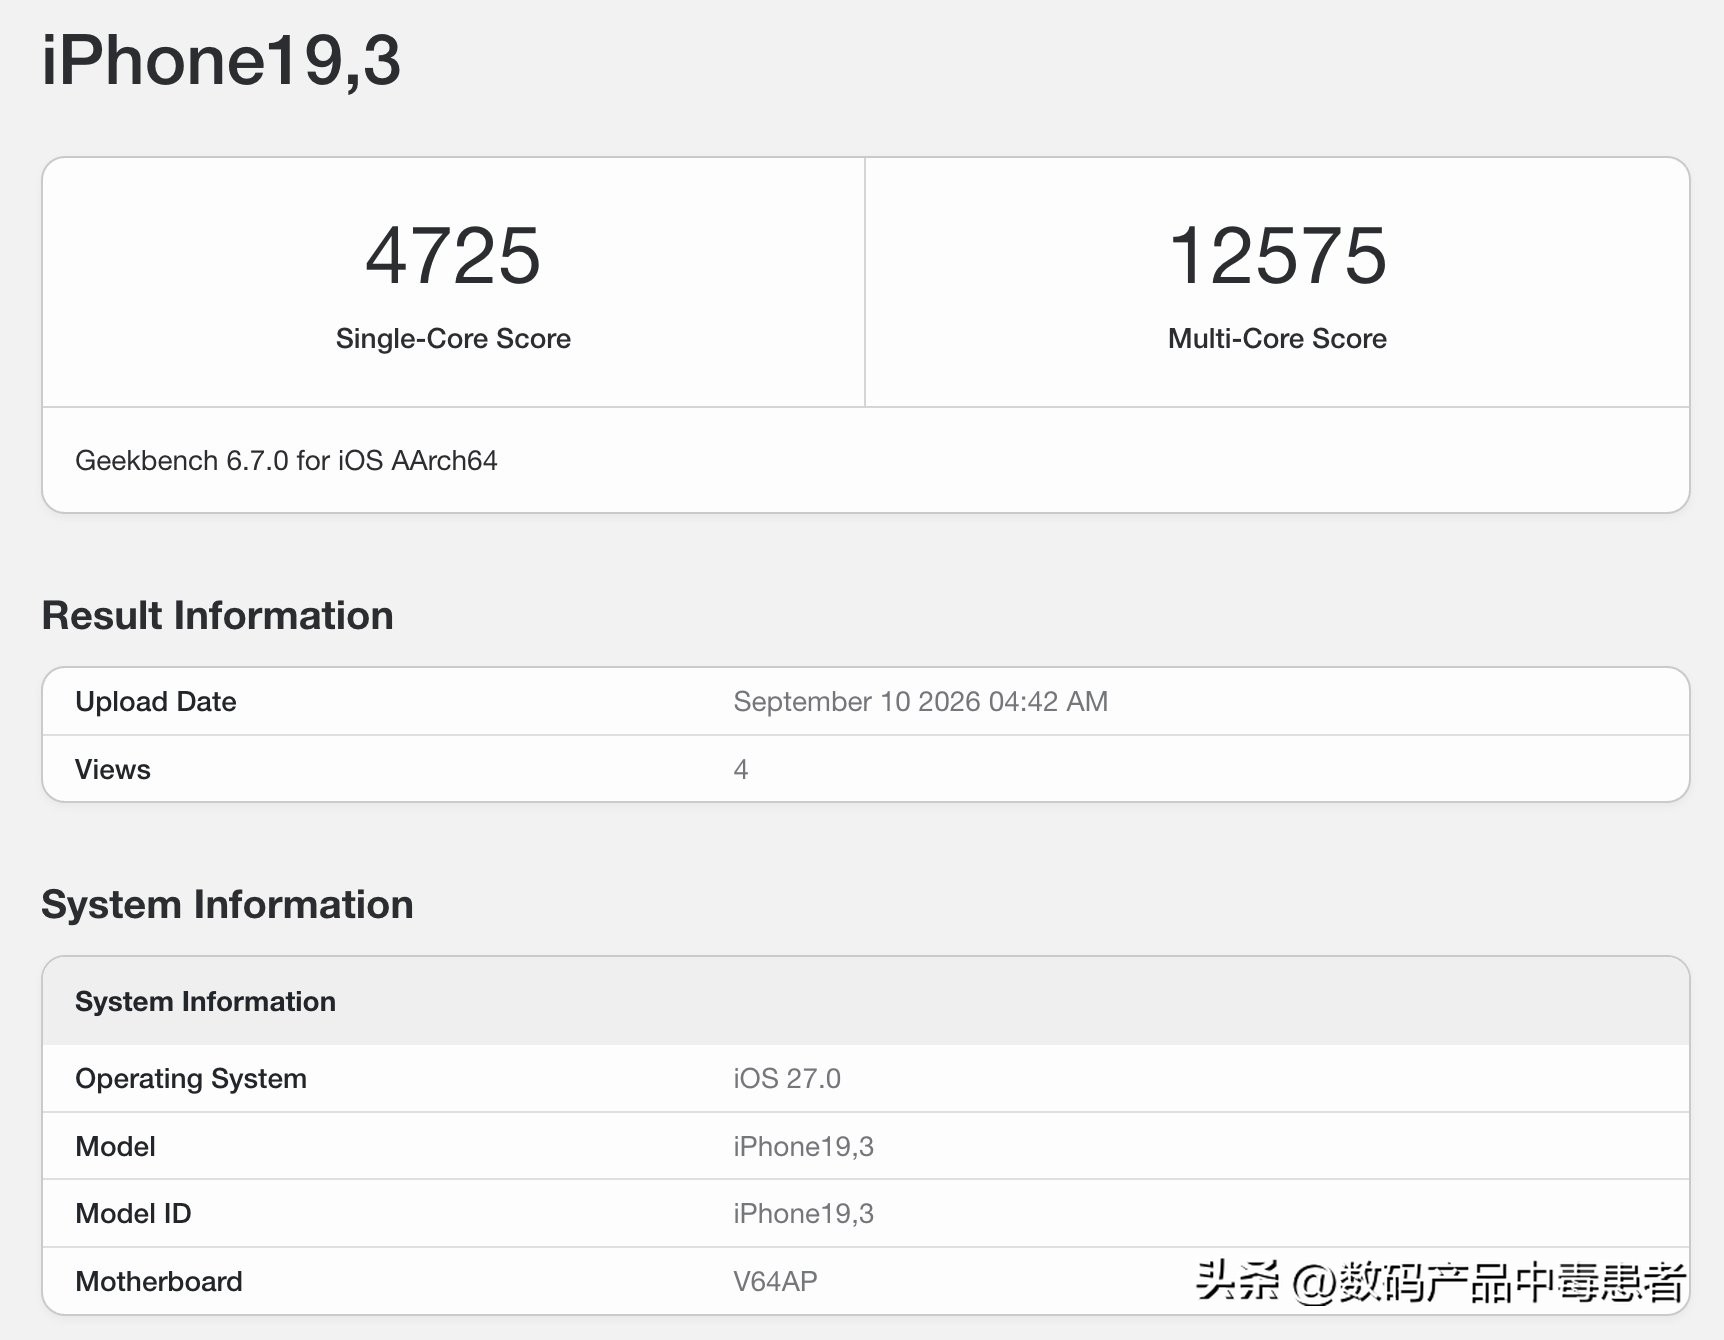
Task: Select the date September 10 2026 04:42 AM
Action: point(920,702)
